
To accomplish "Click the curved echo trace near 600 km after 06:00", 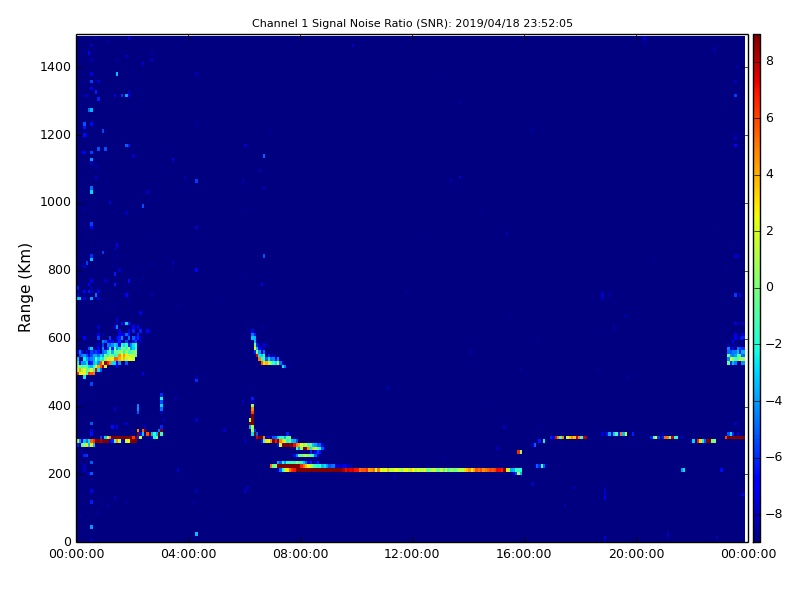I will coord(266,349).
